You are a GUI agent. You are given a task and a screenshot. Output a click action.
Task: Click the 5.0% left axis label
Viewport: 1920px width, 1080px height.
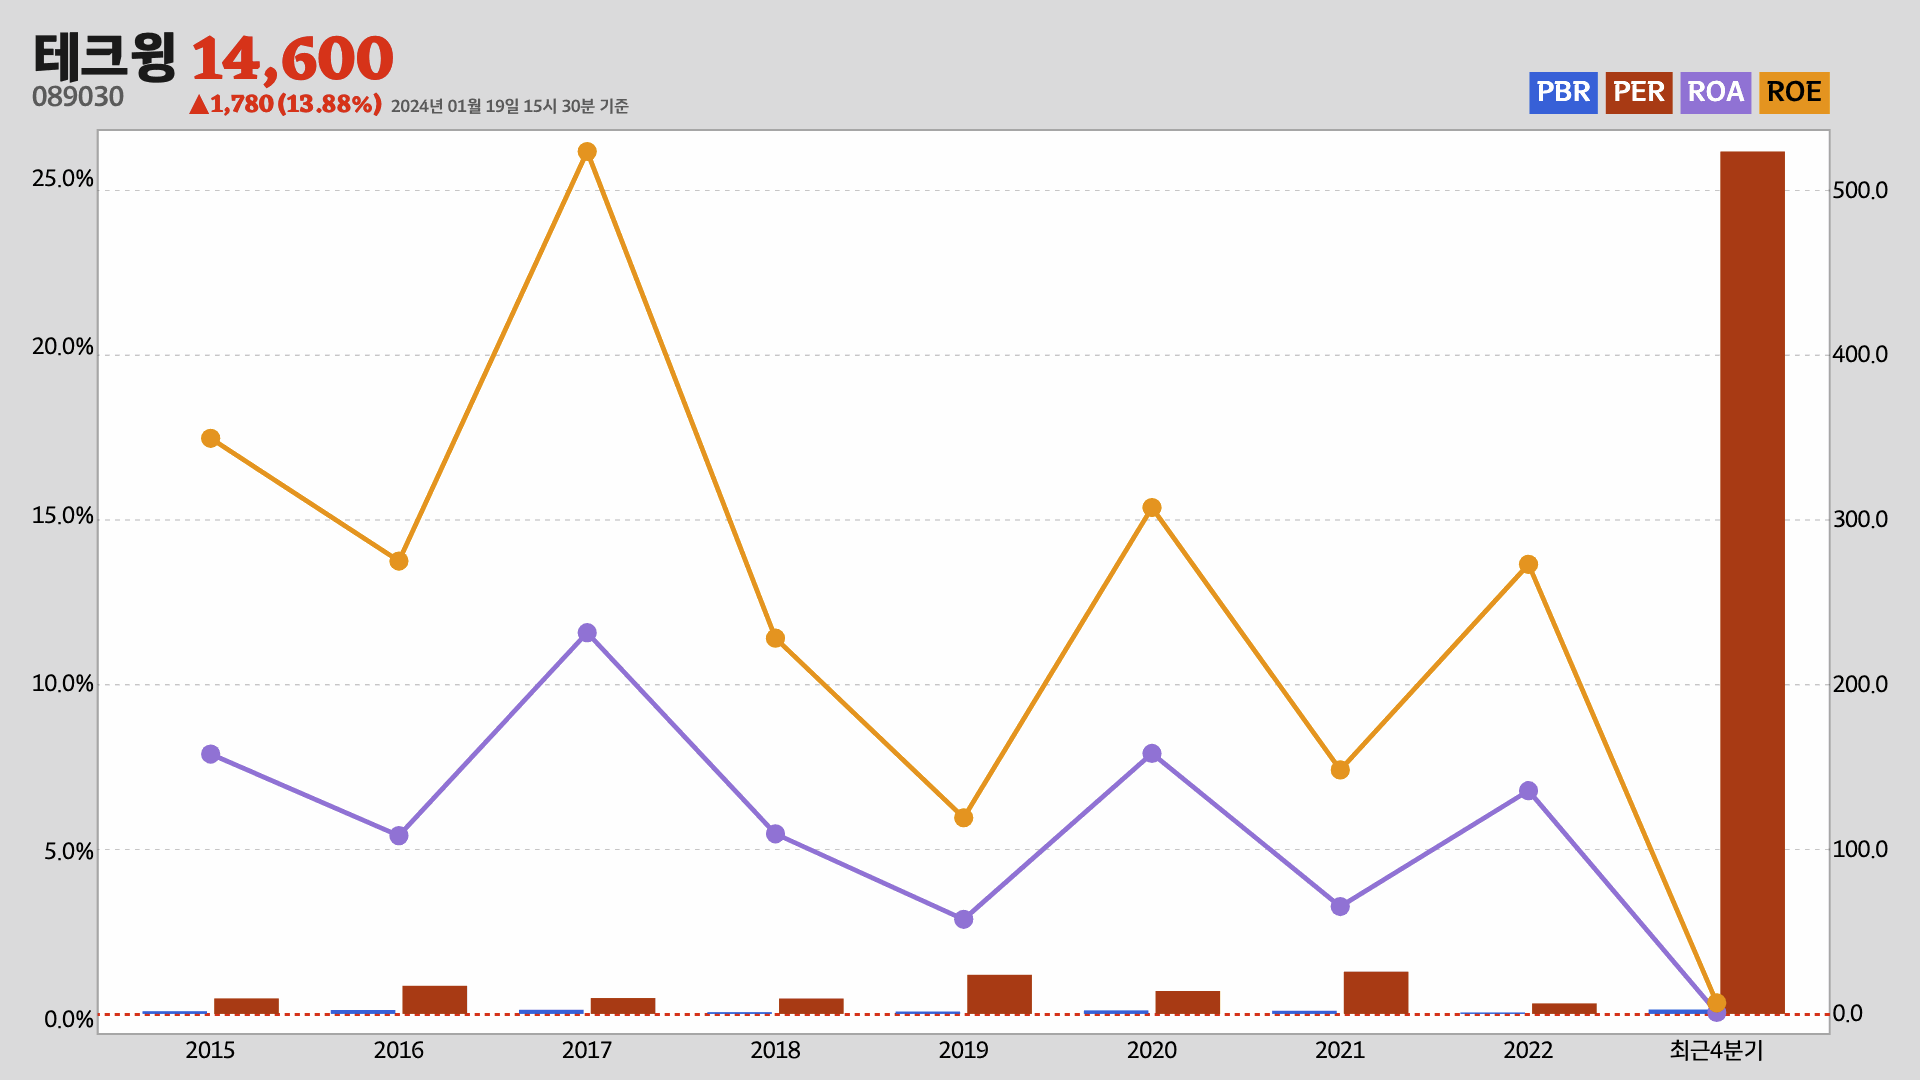pyautogui.click(x=69, y=852)
